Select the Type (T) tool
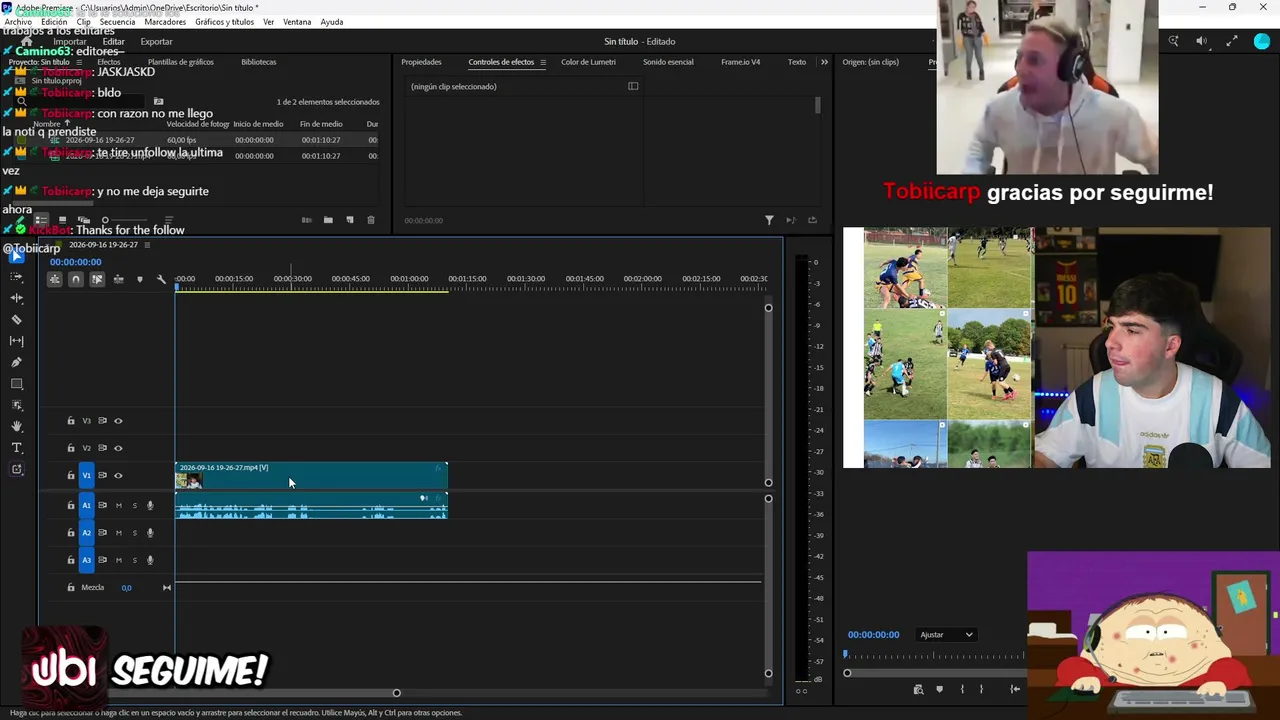The image size is (1280, 720). coord(16,448)
